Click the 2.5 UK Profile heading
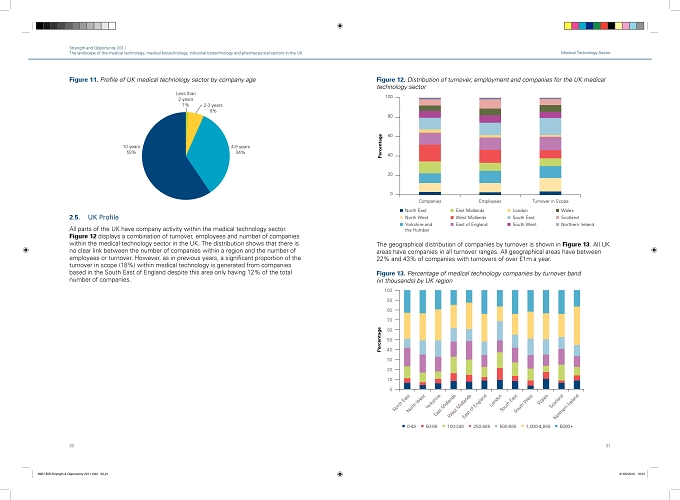 tap(94, 217)
